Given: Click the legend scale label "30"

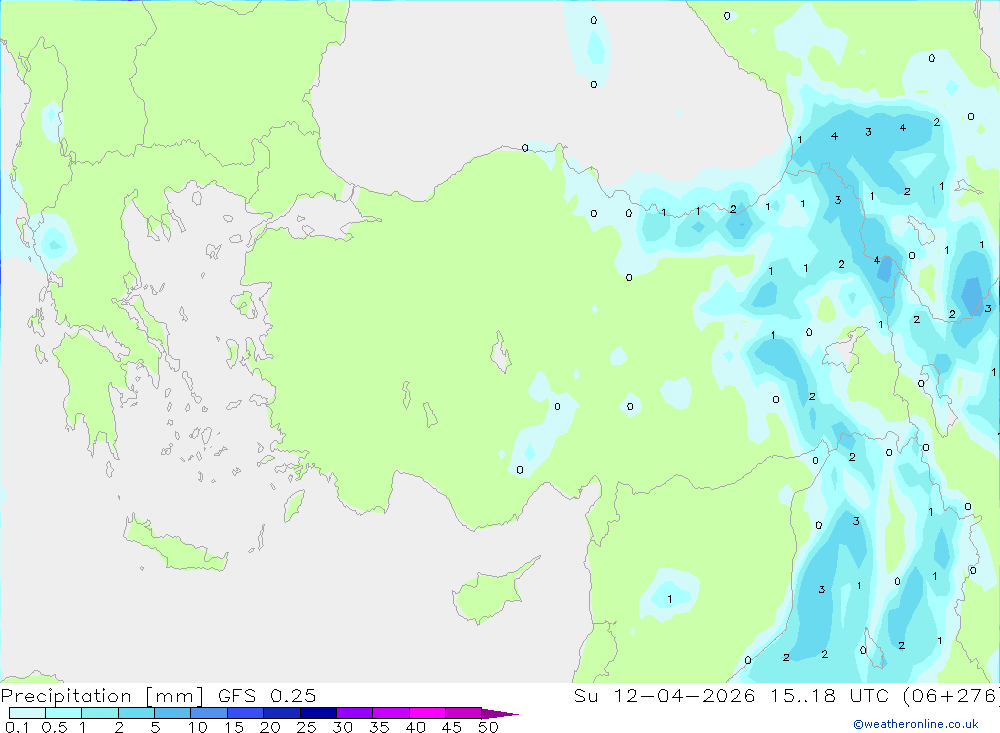Looking at the screenshot, I should (343, 727).
